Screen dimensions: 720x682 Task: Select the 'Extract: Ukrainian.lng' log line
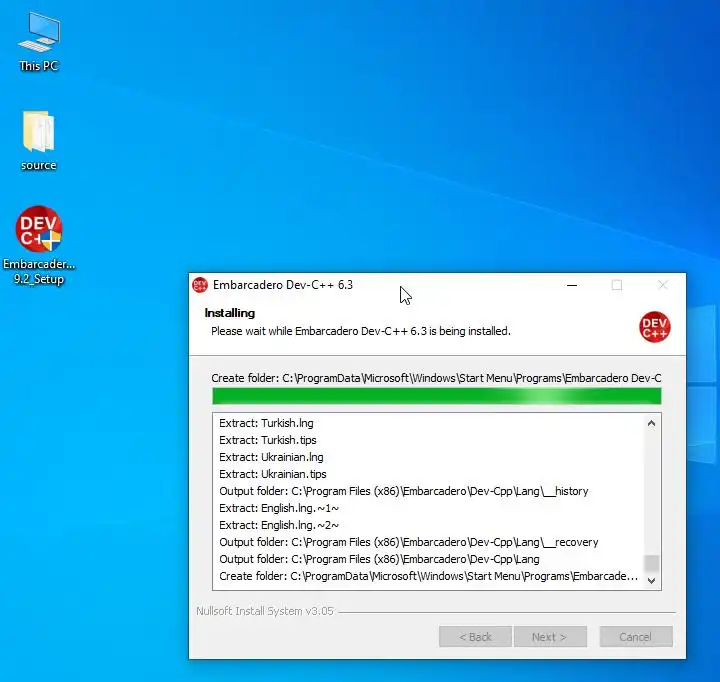coord(271,457)
